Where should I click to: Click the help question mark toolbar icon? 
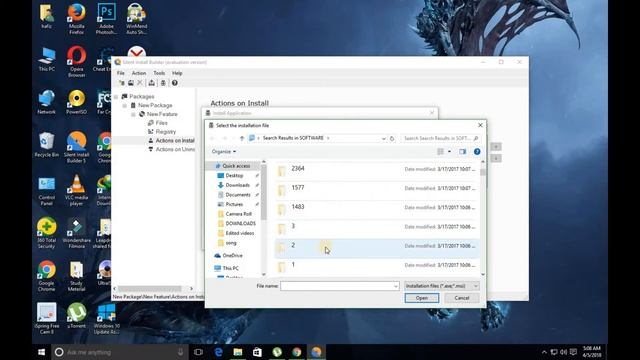pos(175,83)
